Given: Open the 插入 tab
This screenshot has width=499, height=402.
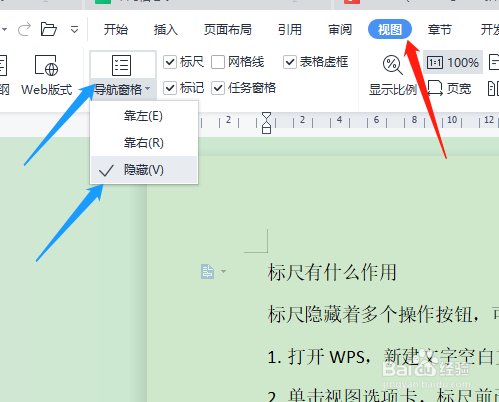Looking at the screenshot, I should 166,30.
